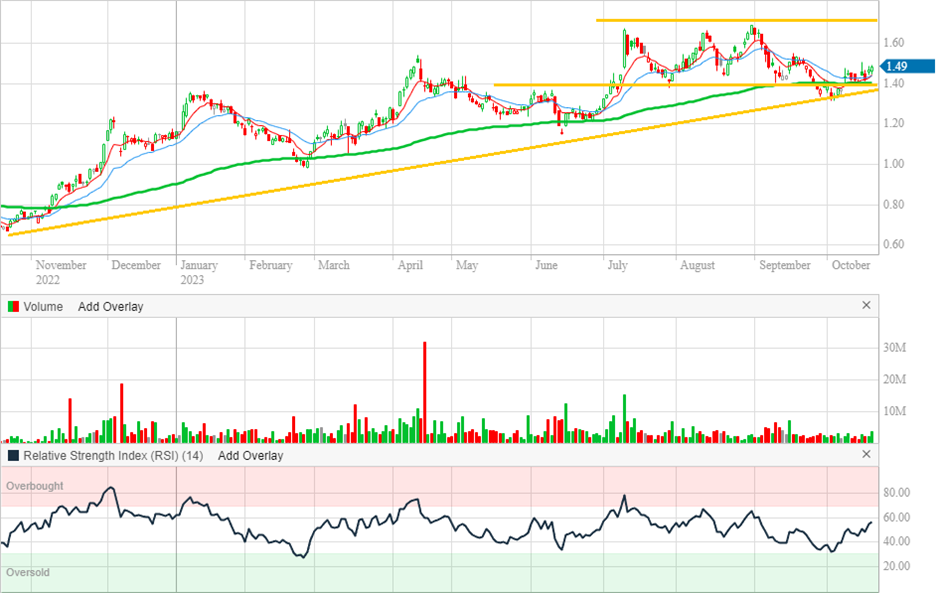This screenshot has height=593, width=939.
Task: Click the green-red Volume legend swatch
Action: coord(13,307)
